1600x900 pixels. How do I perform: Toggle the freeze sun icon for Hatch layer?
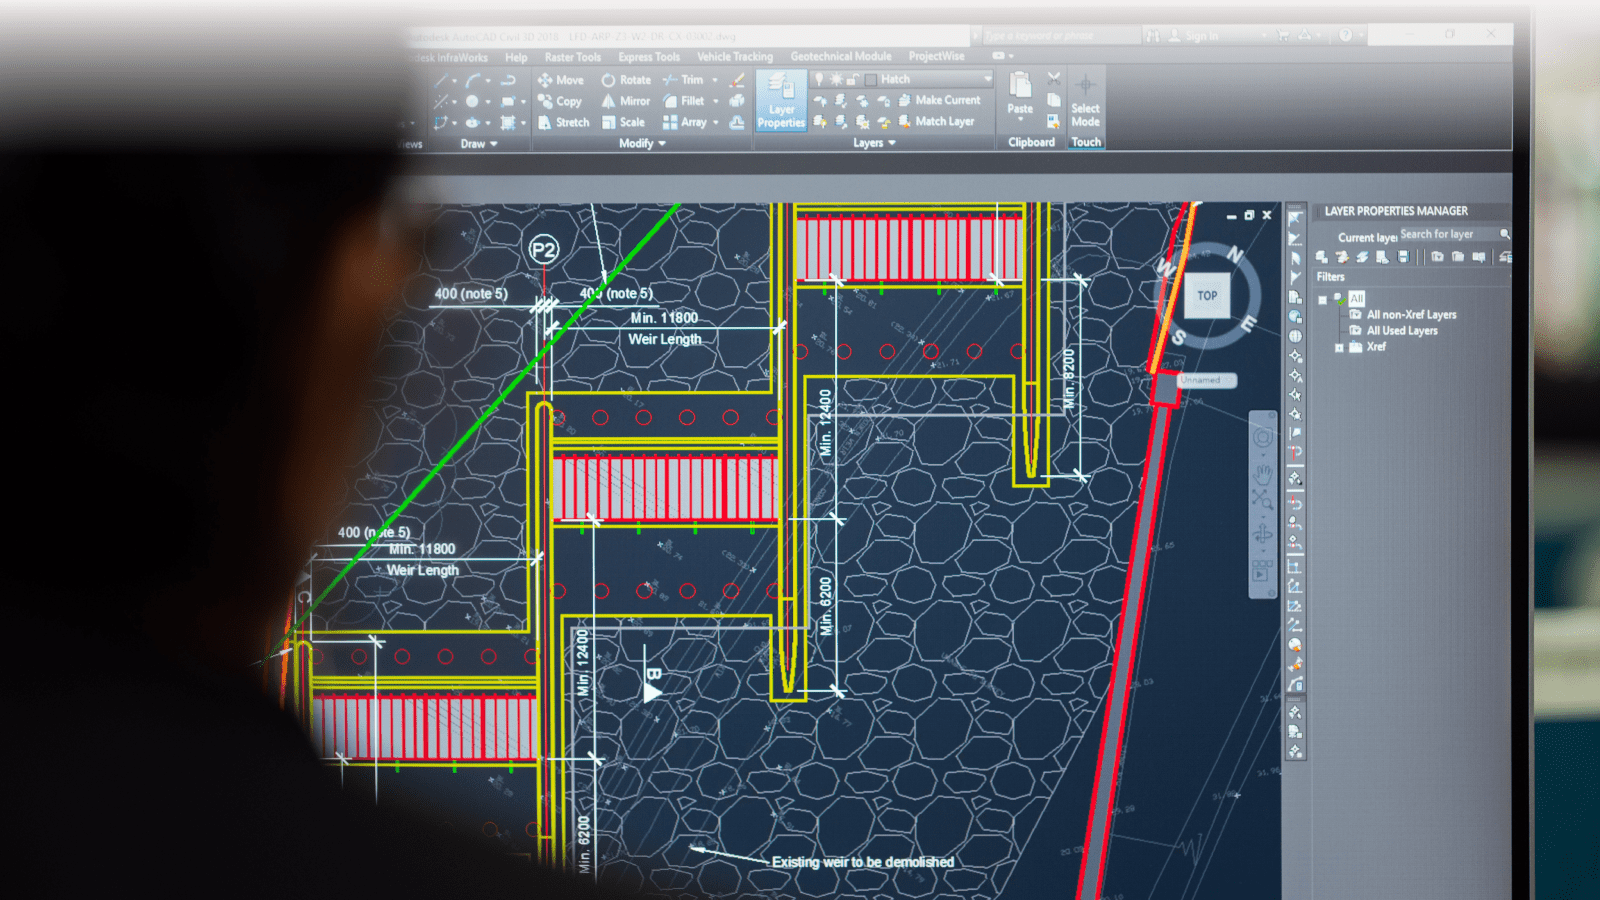(x=836, y=79)
